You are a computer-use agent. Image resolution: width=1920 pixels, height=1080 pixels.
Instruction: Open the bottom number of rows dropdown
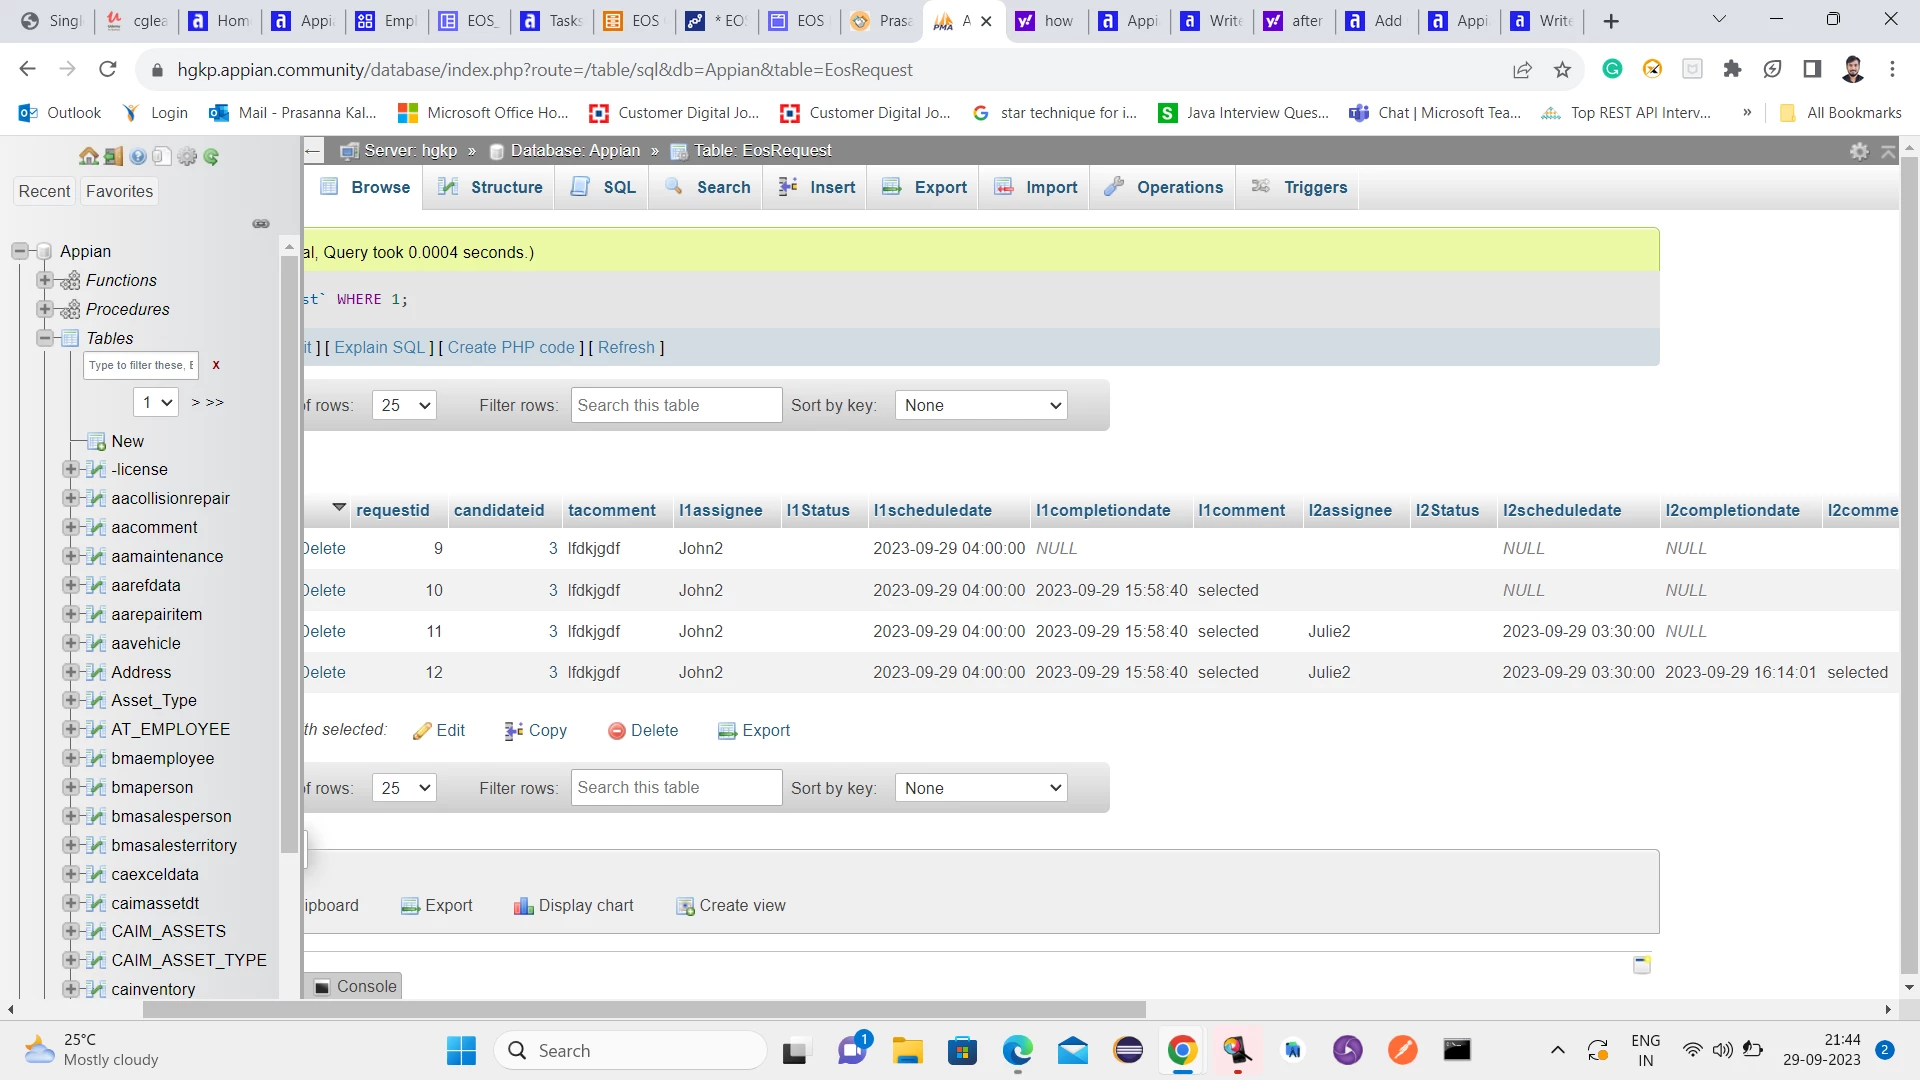[x=404, y=789]
